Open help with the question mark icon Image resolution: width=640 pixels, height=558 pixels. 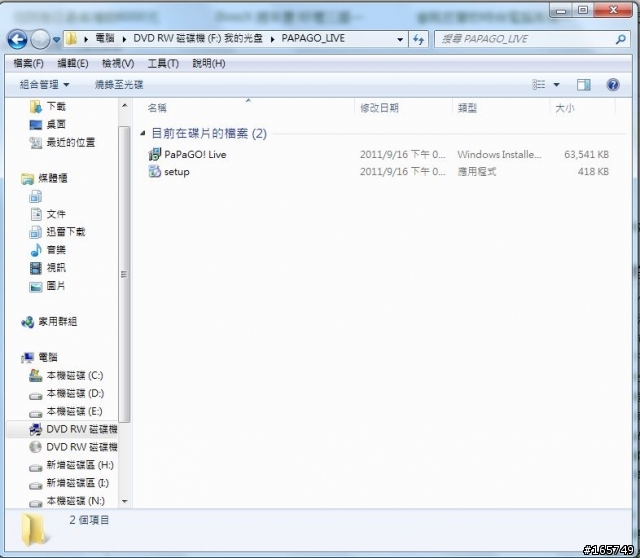point(613,84)
